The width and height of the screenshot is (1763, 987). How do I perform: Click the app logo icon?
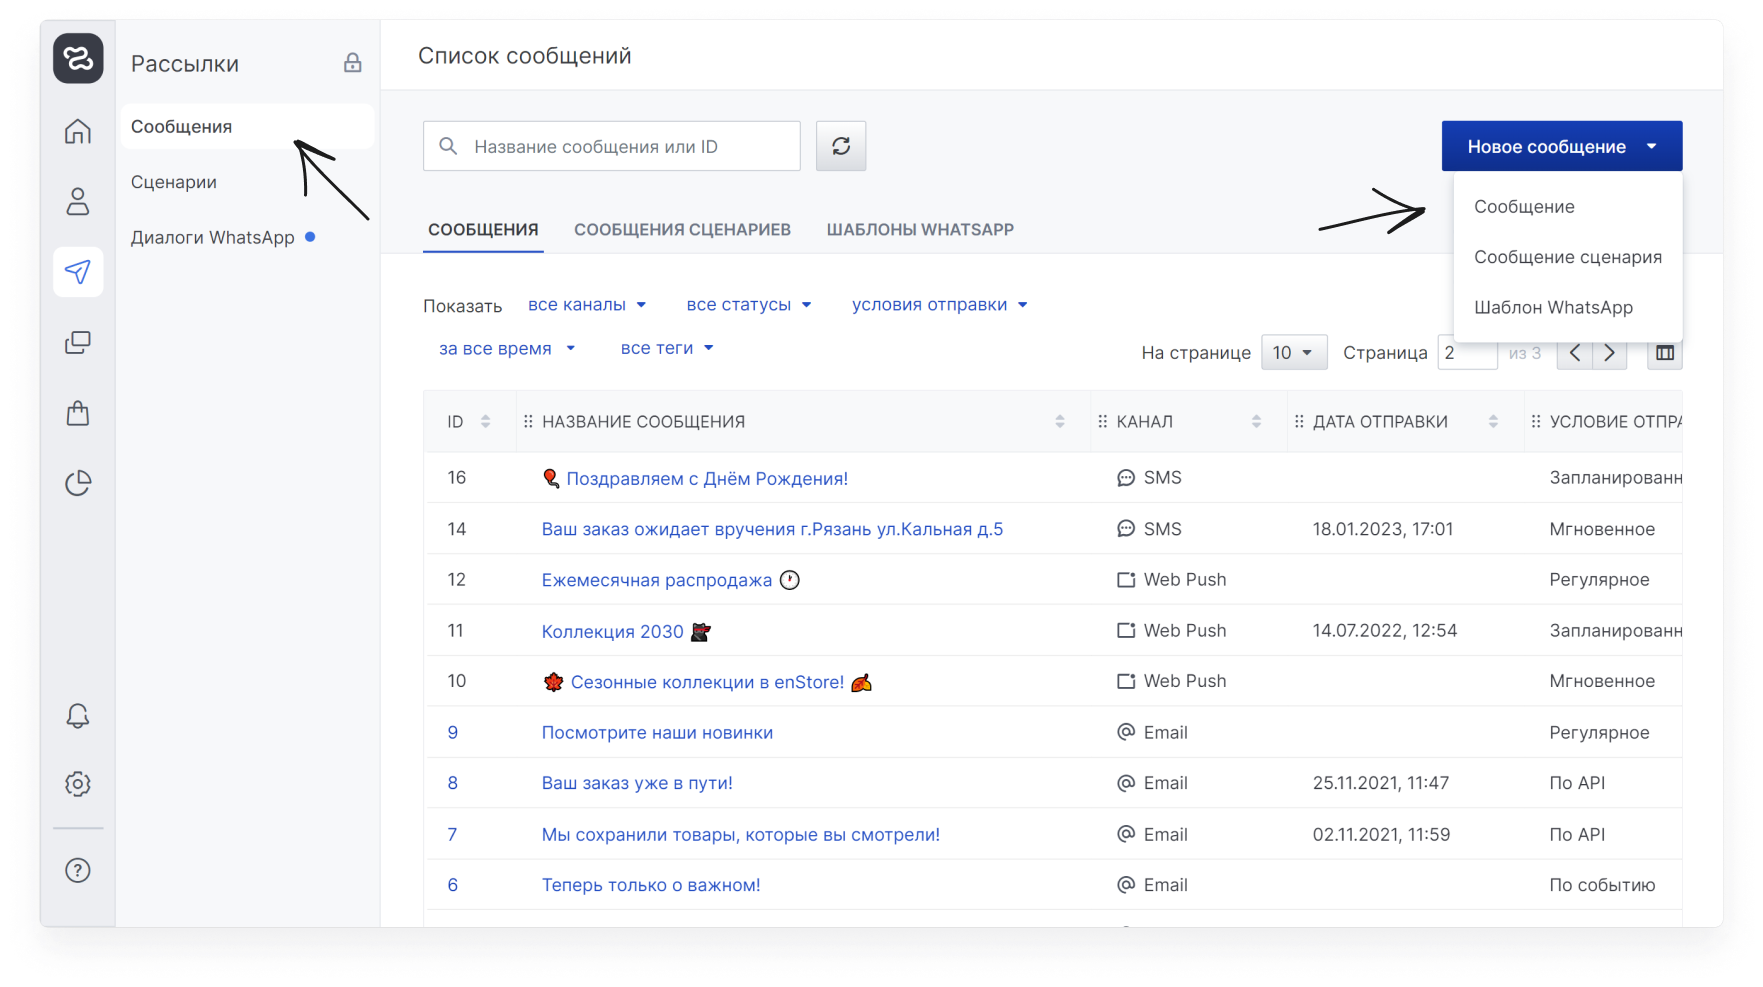(x=78, y=58)
